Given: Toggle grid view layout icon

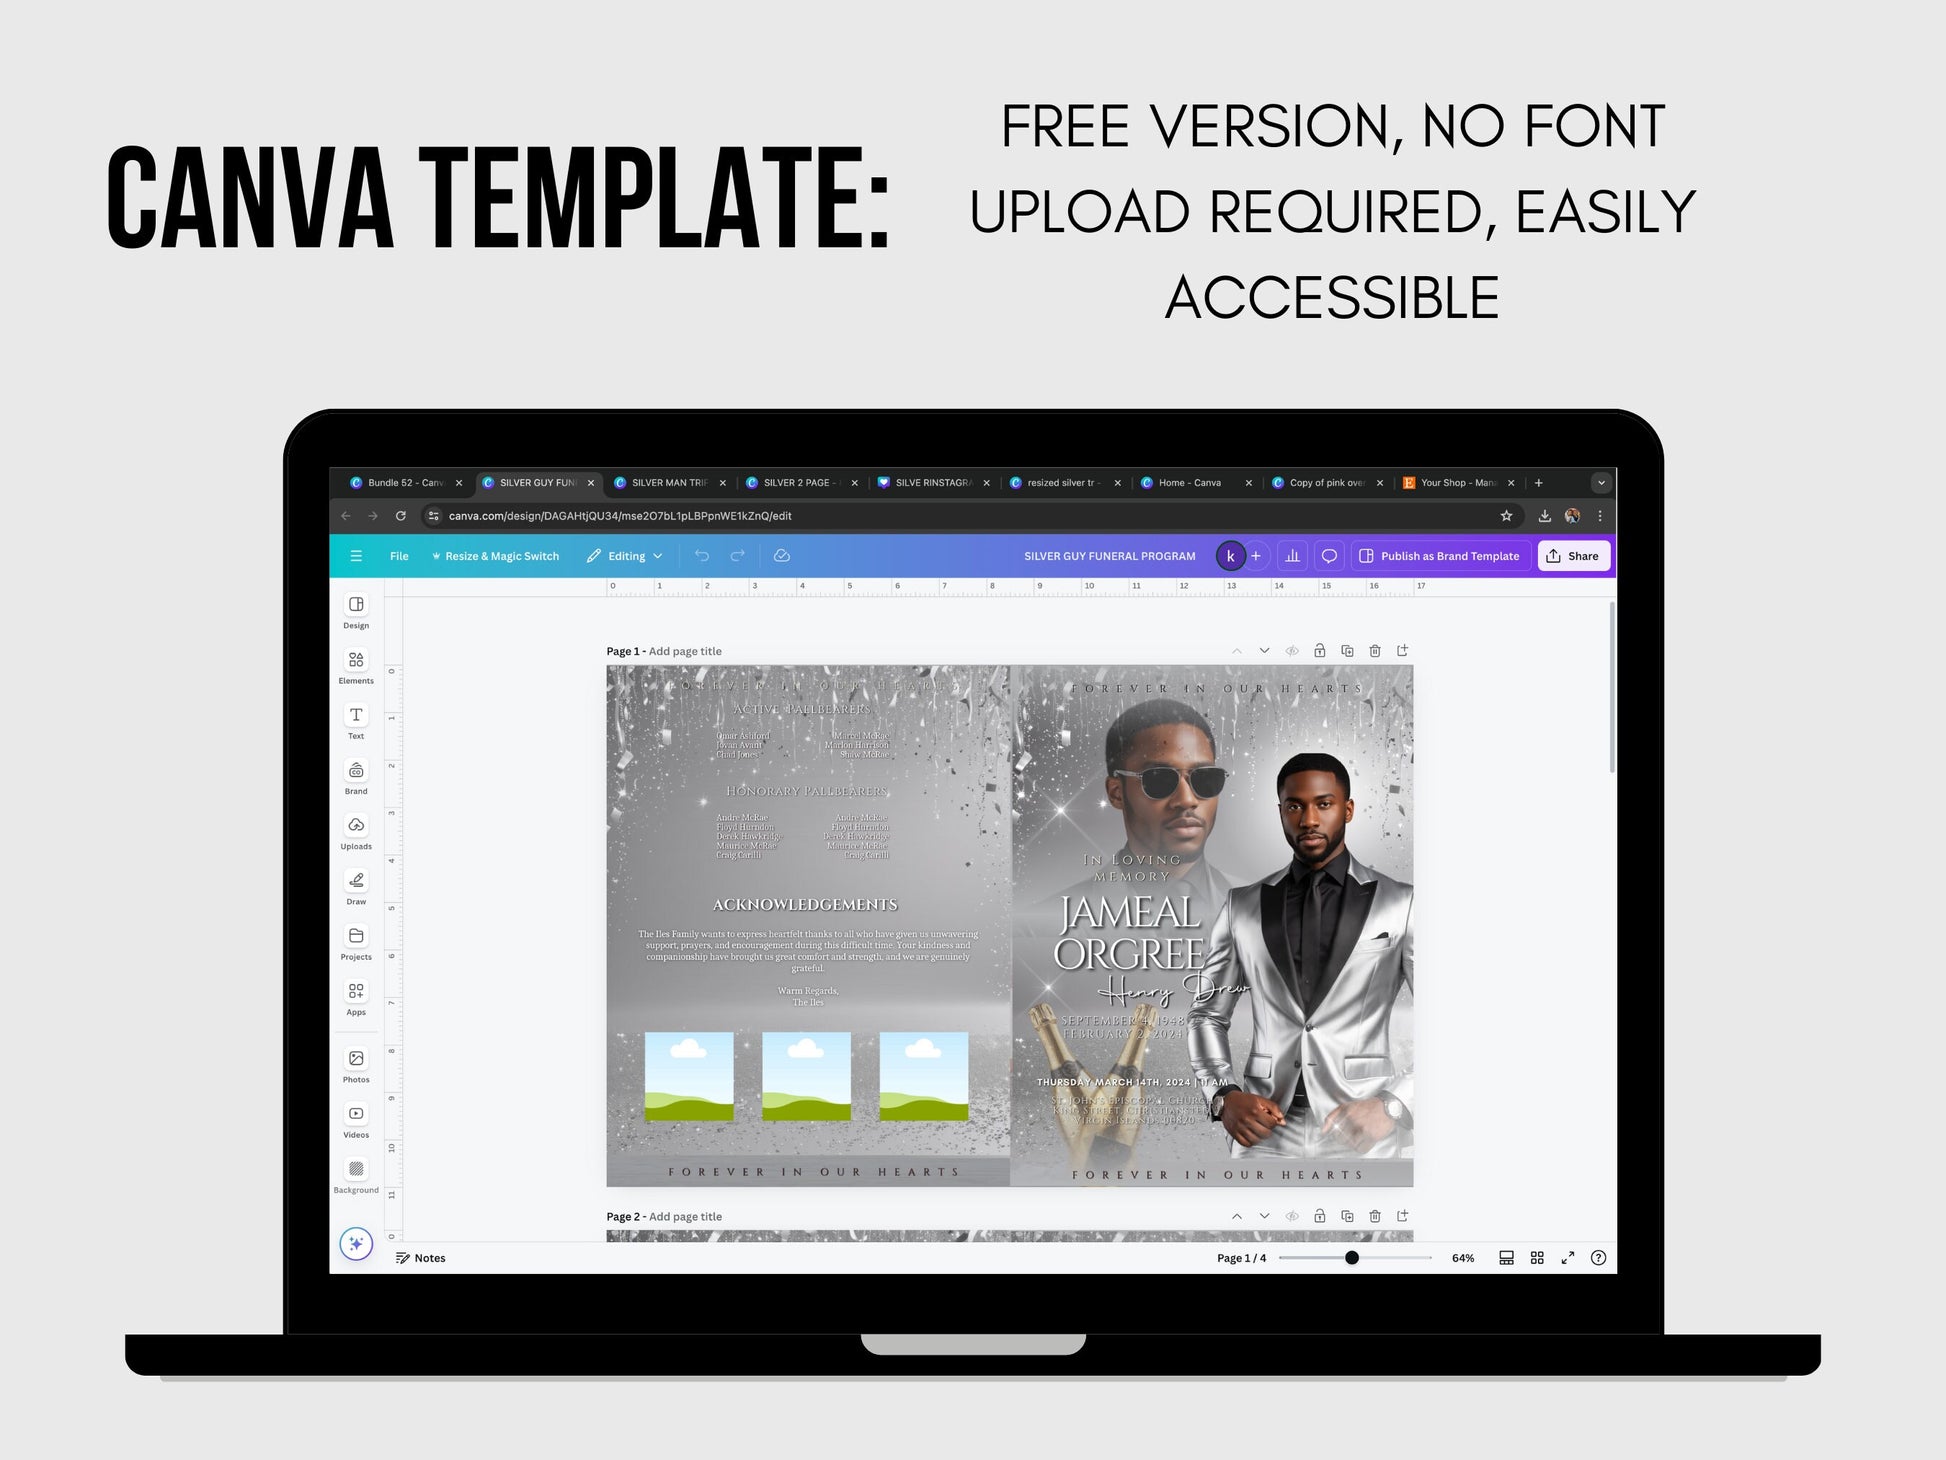Looking at the screenshot, I should coord(1533,1258).
